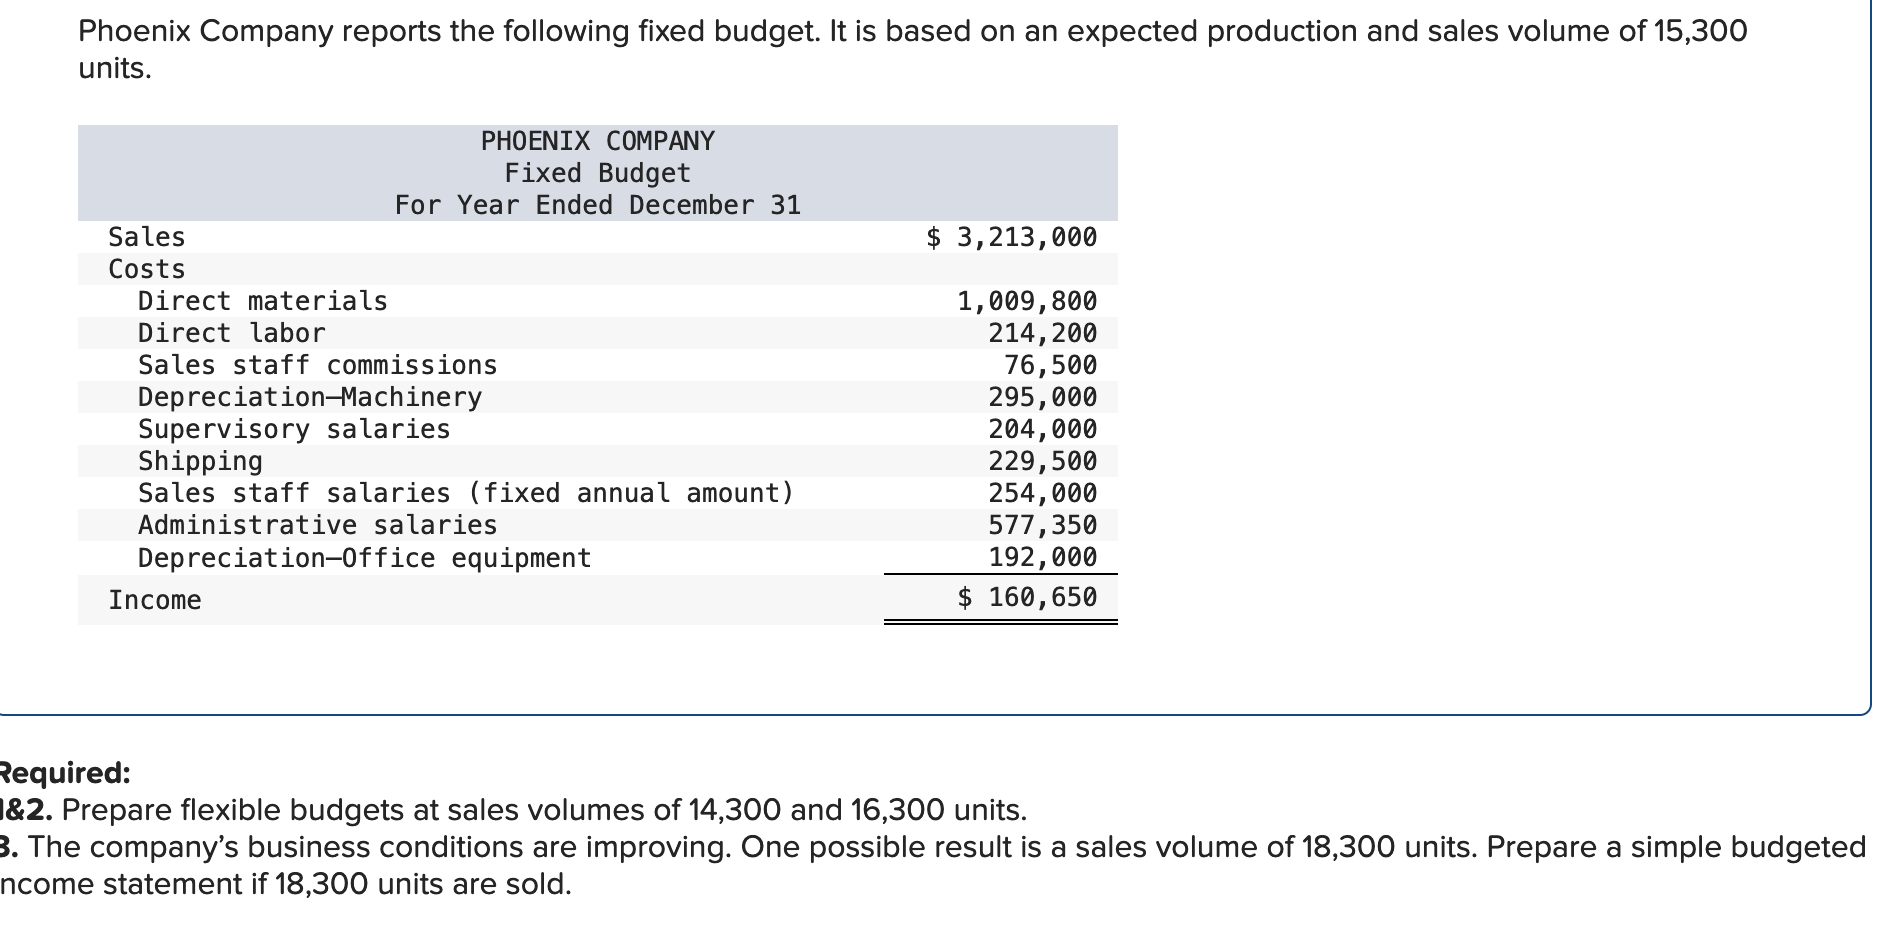This screenshot has height=938, width=1888.
Task: Select the Supervisory salaries value 204,000
Action: click(1050, 429)
